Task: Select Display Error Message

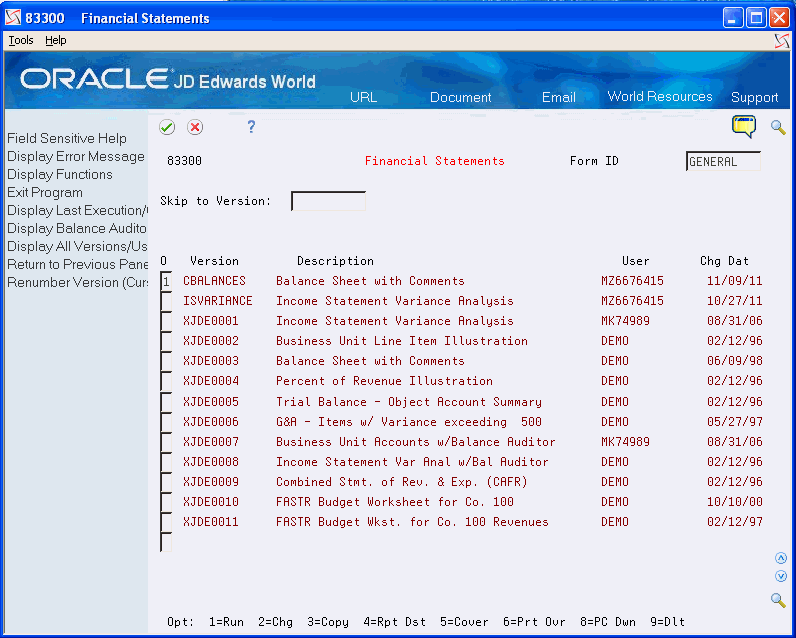Action: point(76,156)
